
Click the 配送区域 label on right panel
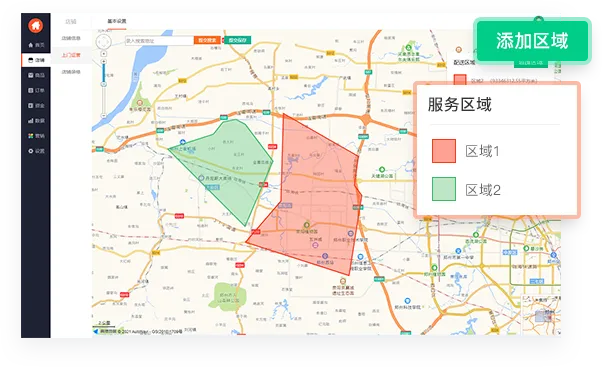pos(464,62)
